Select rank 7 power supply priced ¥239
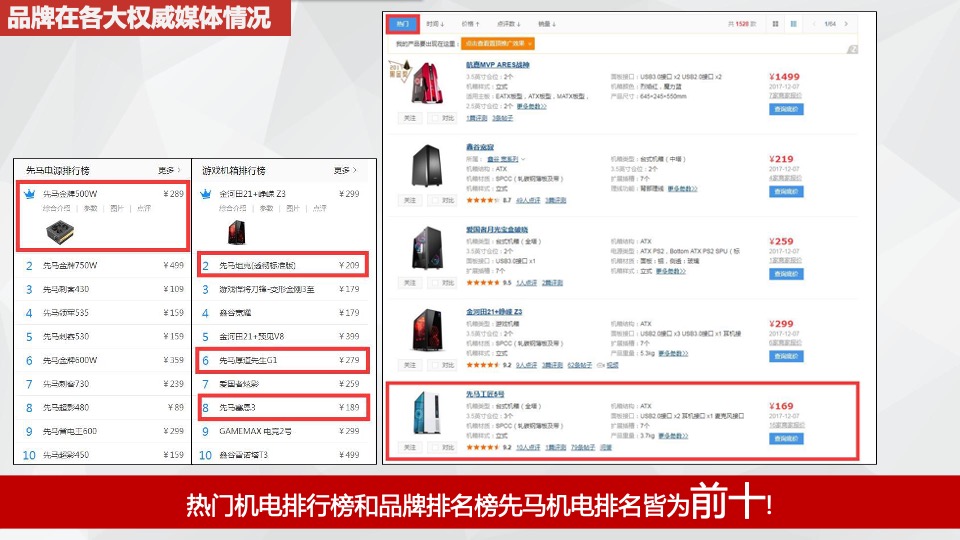Screen dimensions: 960x540 (103, 384)
